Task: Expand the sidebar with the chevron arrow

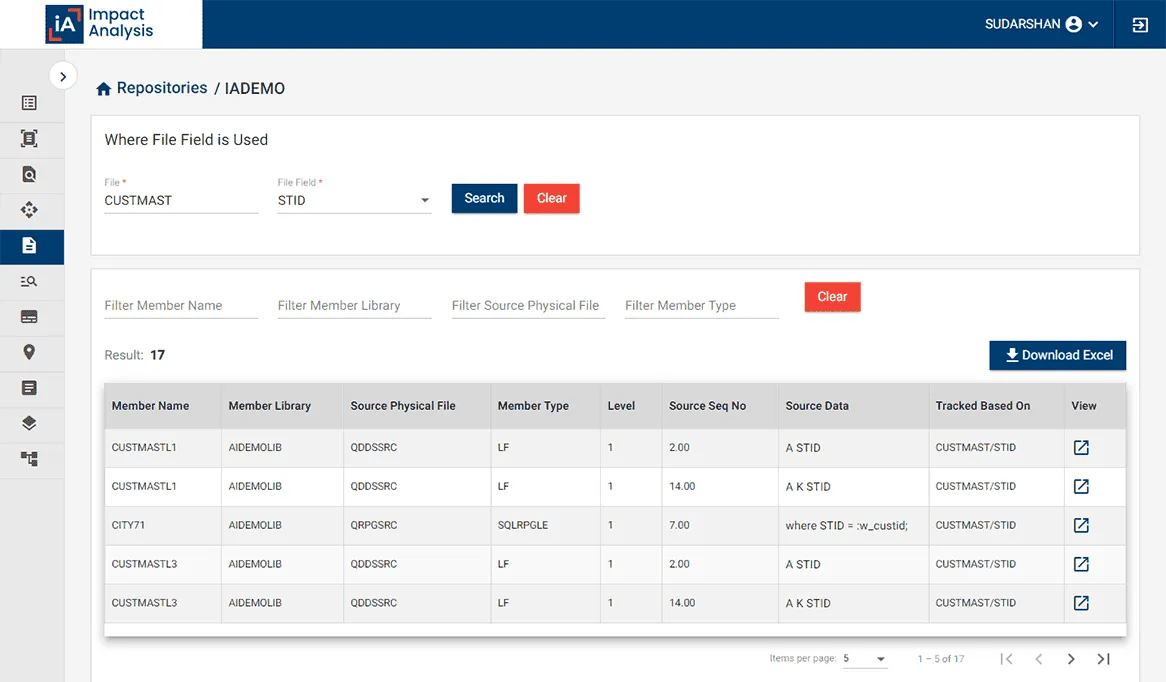Action: point(62,76)
